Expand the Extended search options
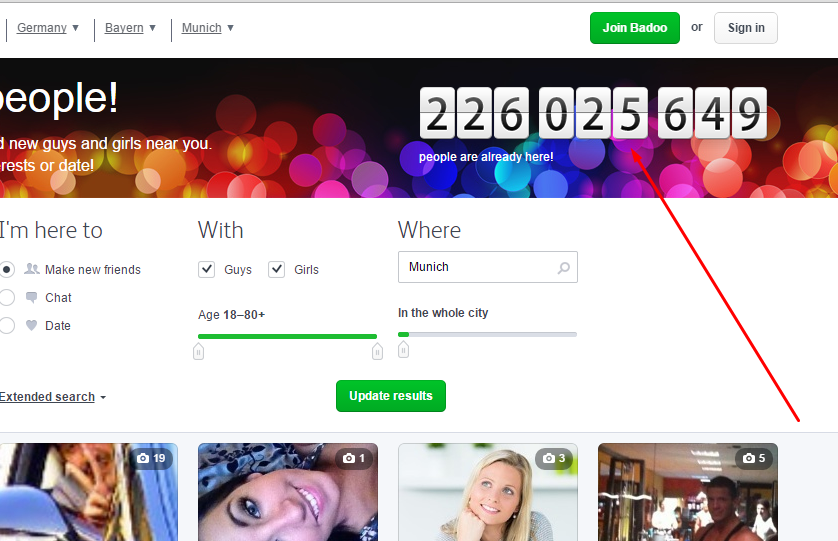This screenshot has width=838, height=541. click(x=52, y=397)
